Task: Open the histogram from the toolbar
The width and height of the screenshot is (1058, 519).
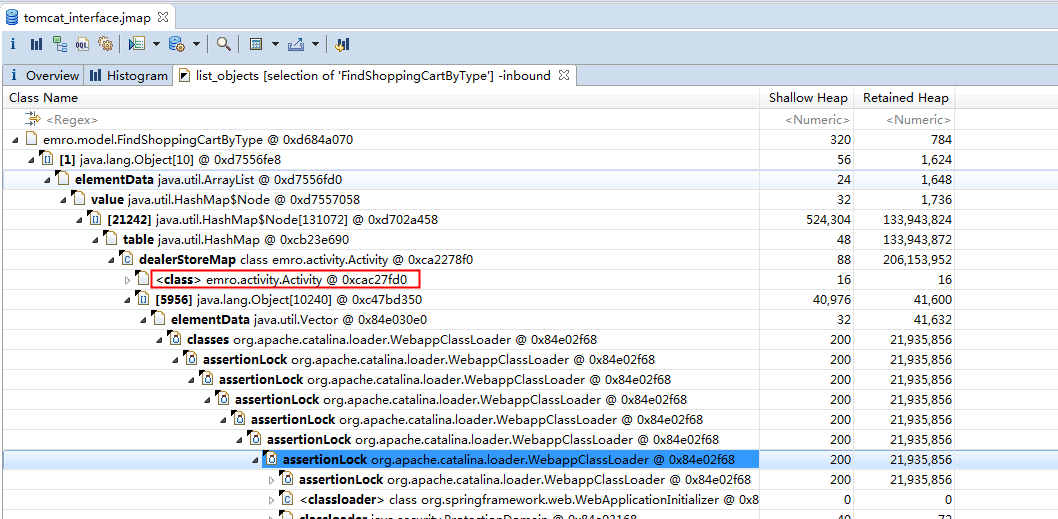Action: click(x=36, y=44)
